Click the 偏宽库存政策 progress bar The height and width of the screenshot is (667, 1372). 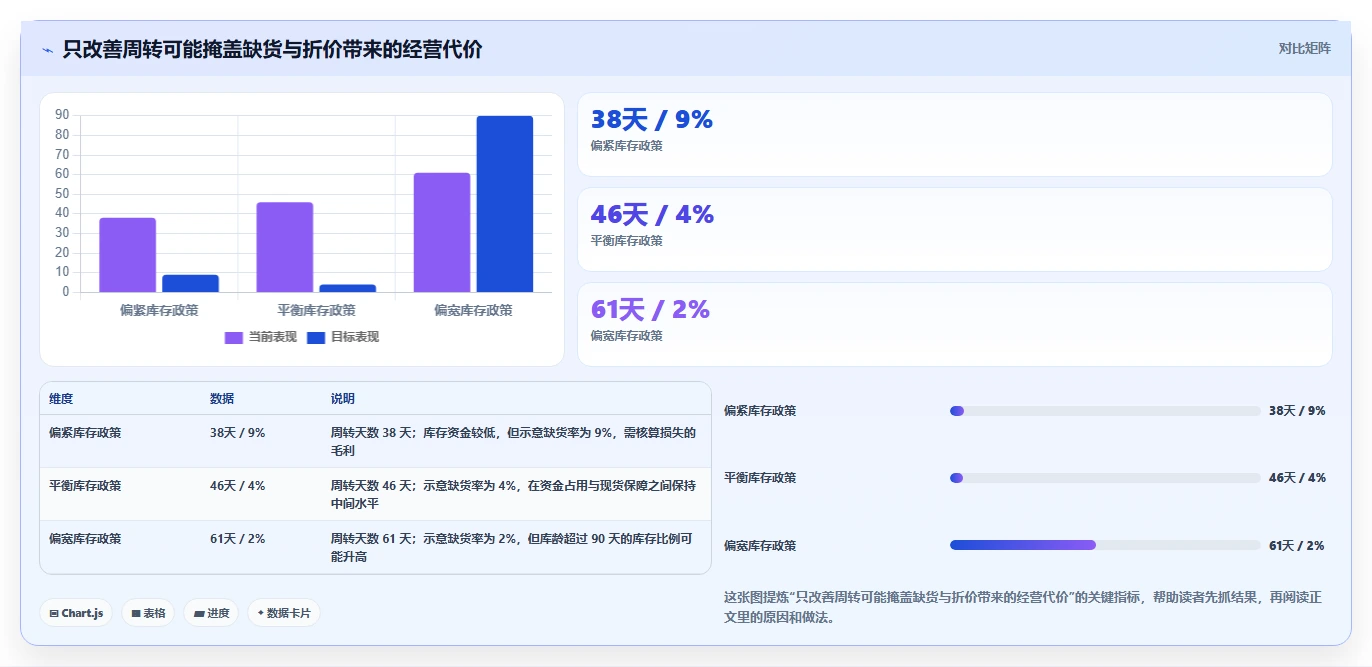point(1105,545)
